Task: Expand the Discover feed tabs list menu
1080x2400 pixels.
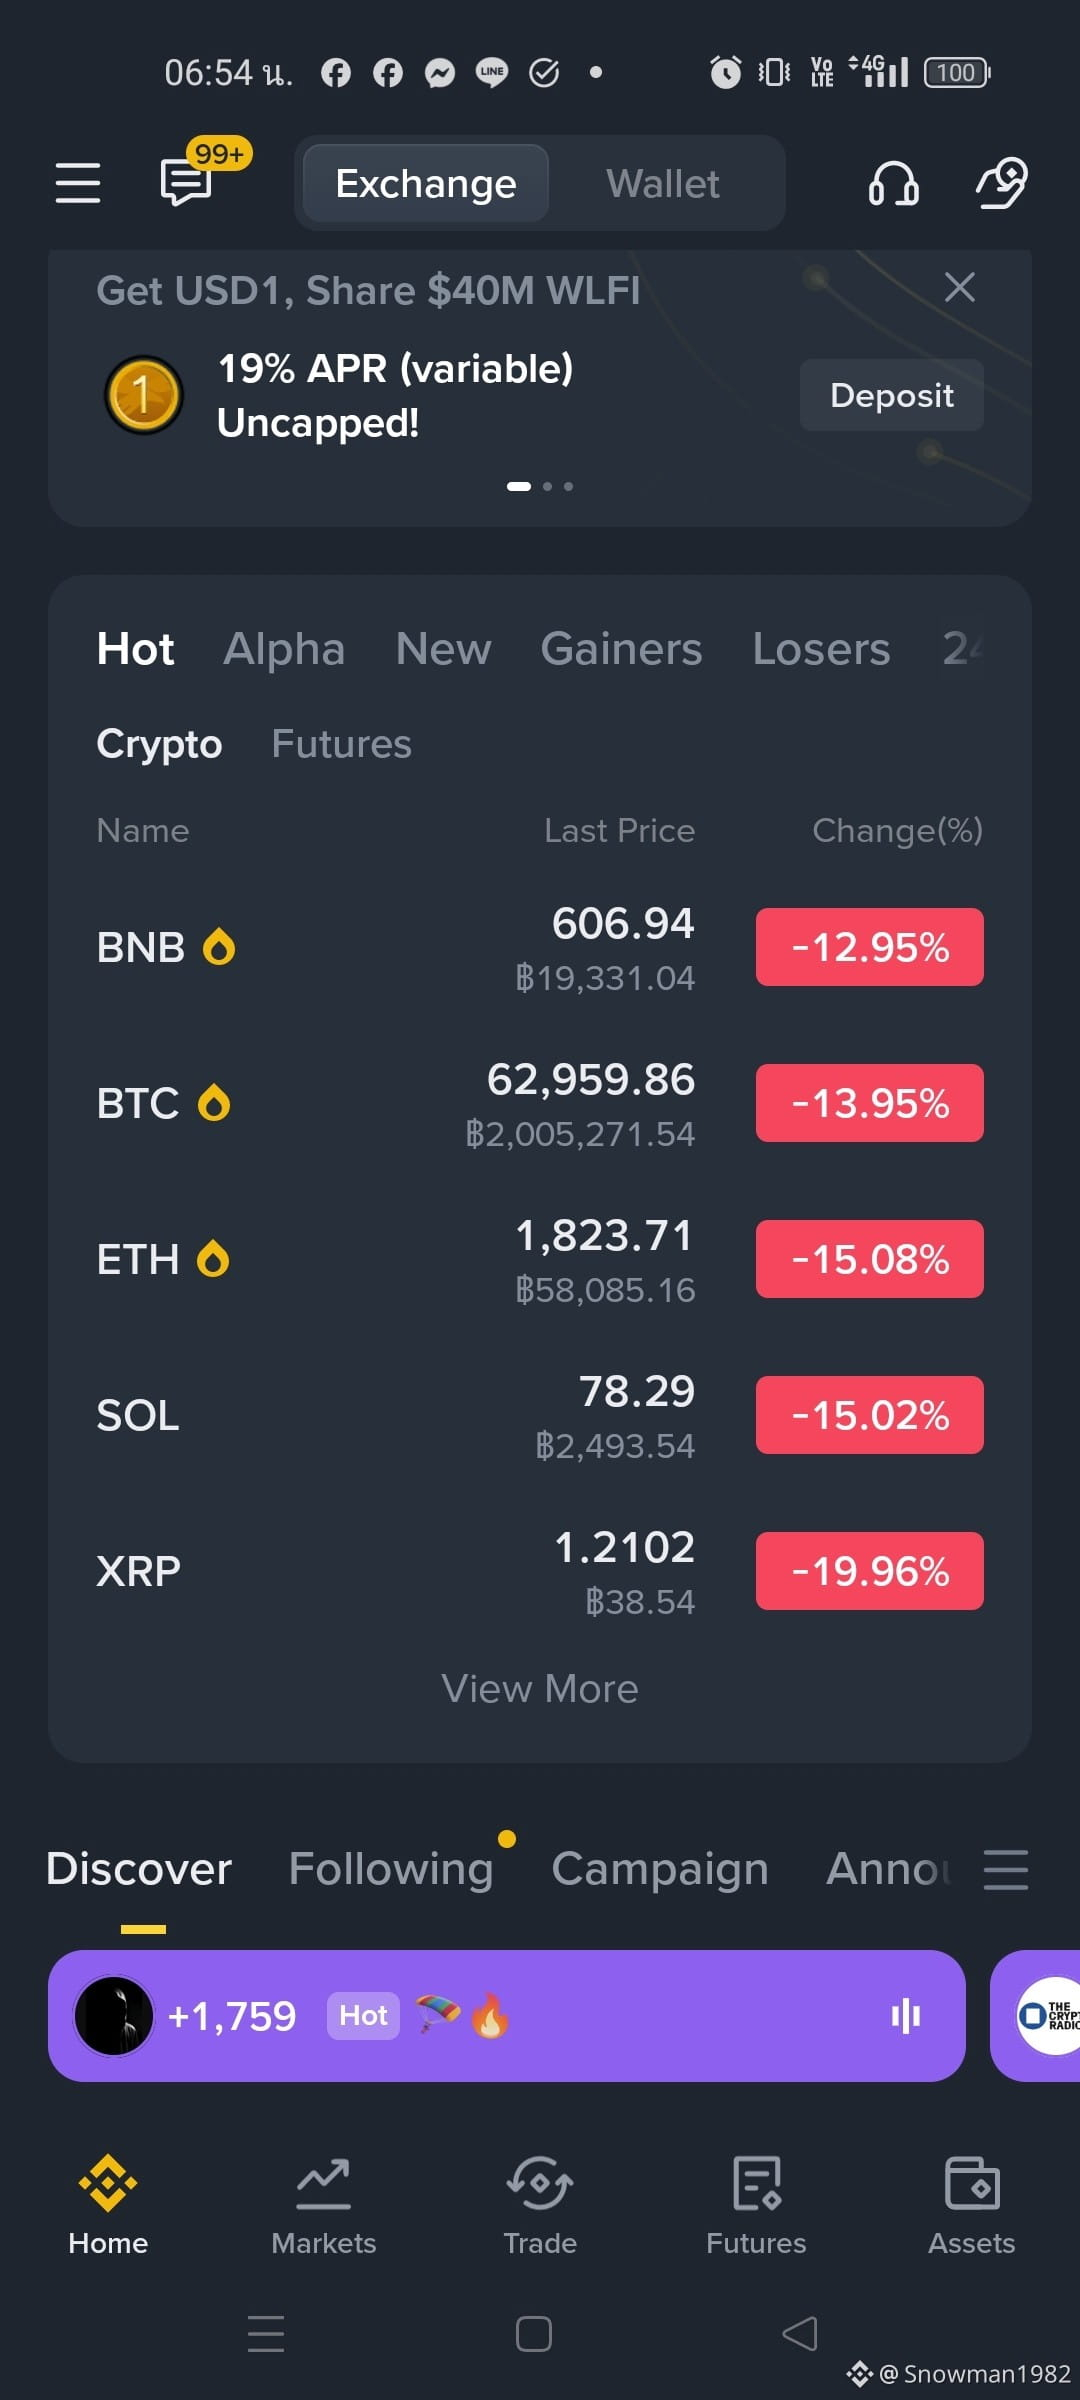Action: [1005, 1869]
